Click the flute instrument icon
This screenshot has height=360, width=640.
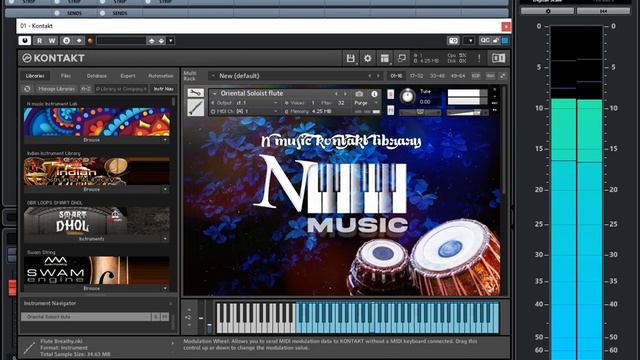(x=196, y=108)
